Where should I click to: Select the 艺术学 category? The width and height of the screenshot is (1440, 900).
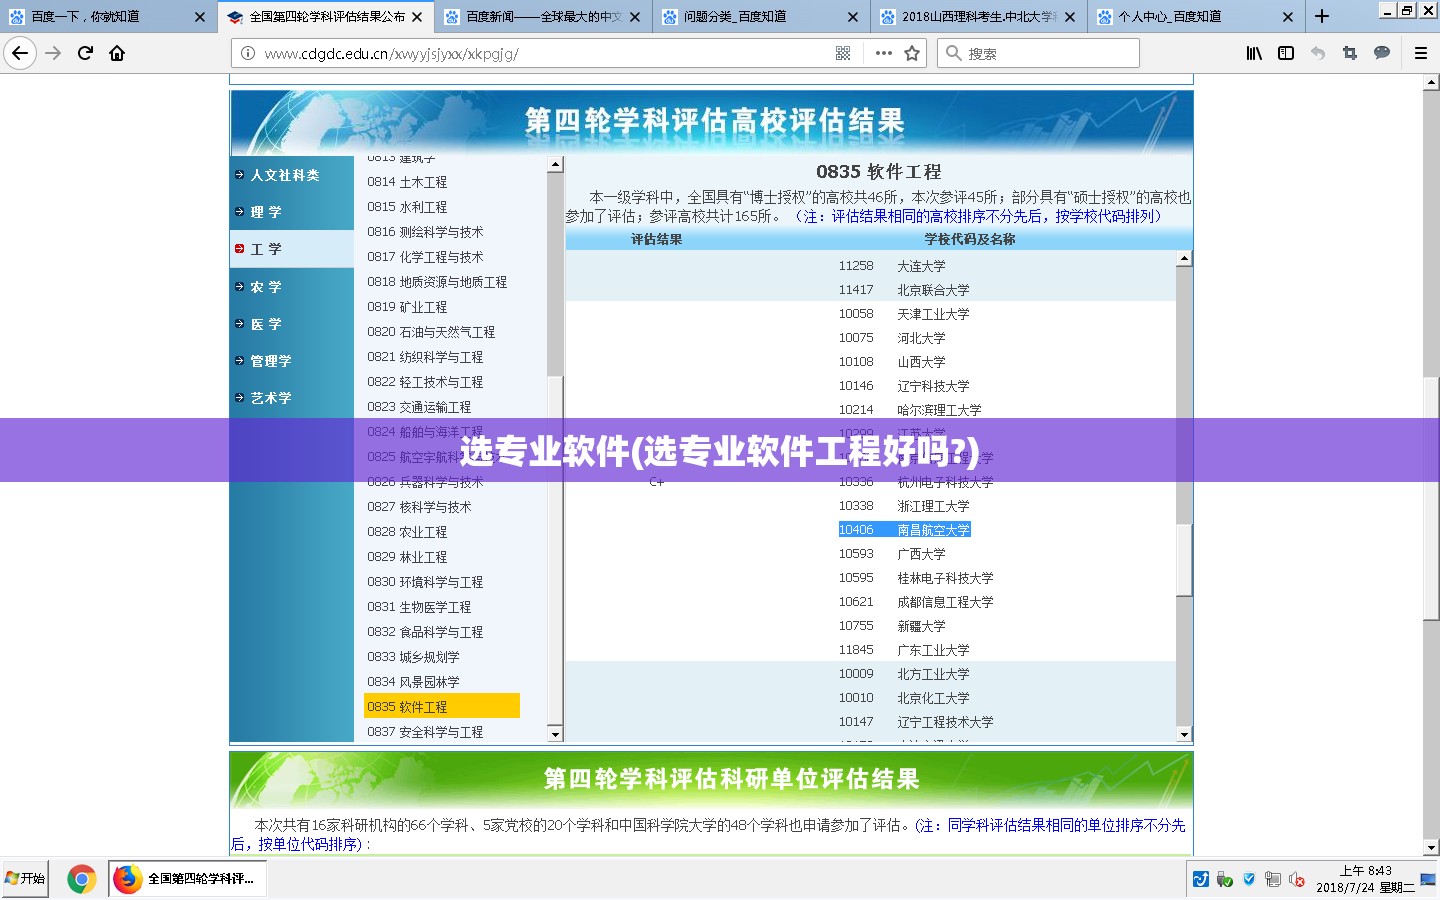(x=271, y=398)
